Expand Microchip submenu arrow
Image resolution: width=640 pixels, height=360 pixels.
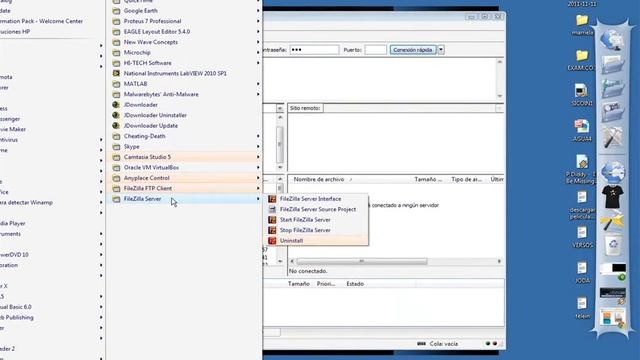(x=258, y=53)
